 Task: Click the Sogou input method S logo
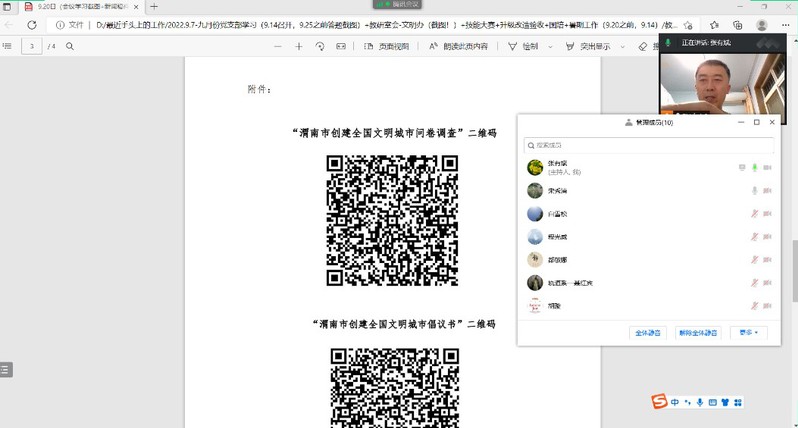pyautogui.click(x=659, y=402)
